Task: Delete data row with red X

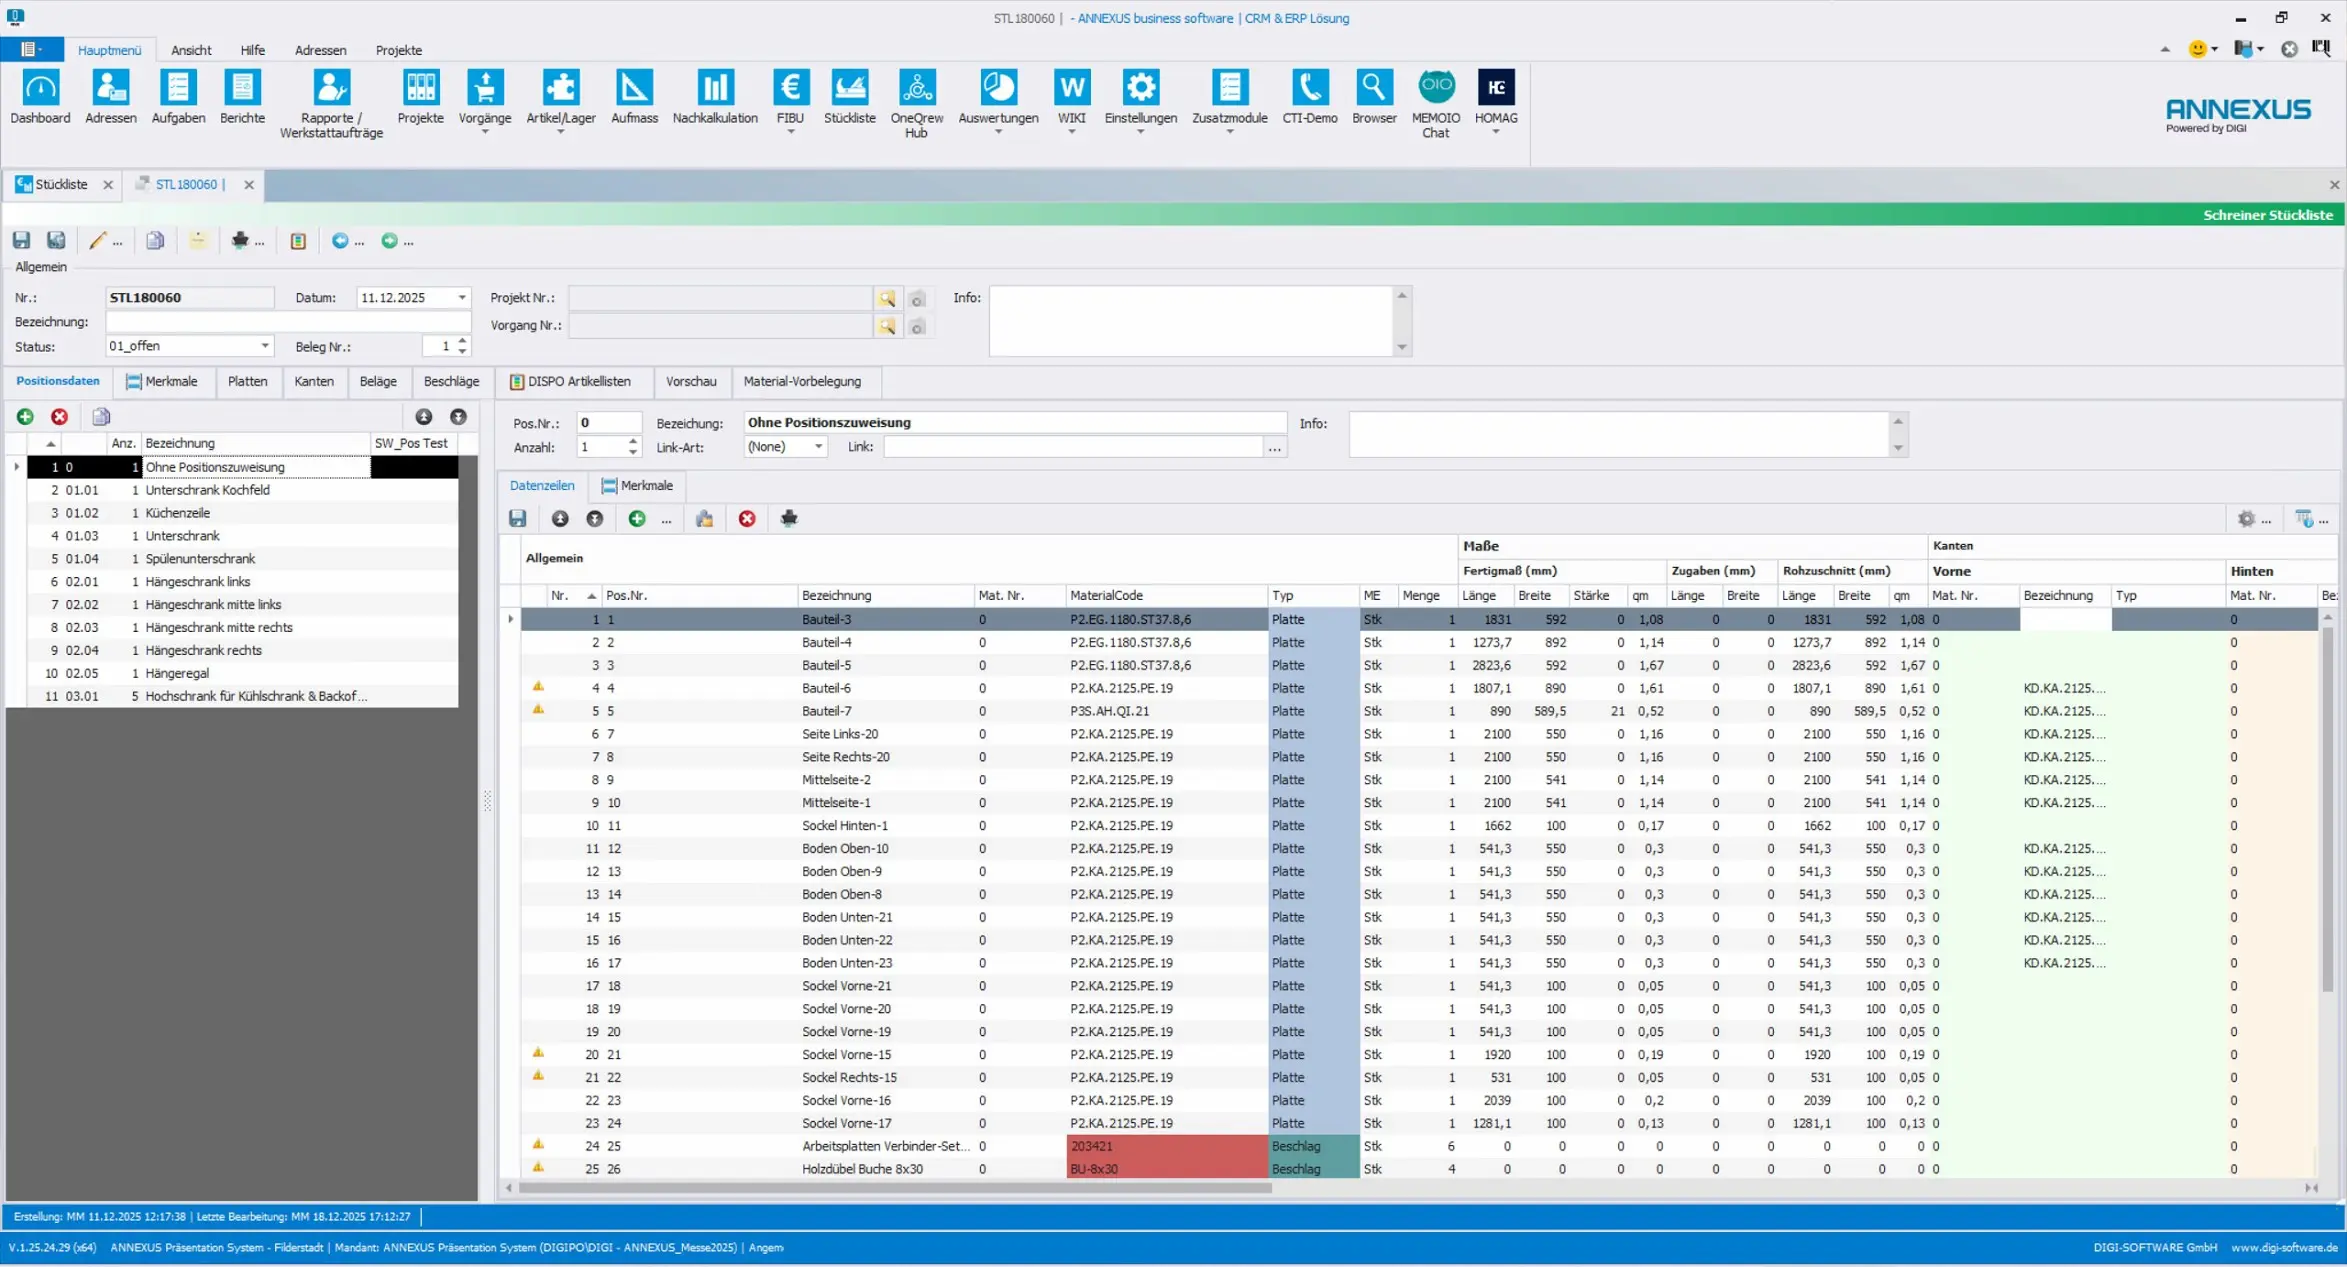Action: 747,519
